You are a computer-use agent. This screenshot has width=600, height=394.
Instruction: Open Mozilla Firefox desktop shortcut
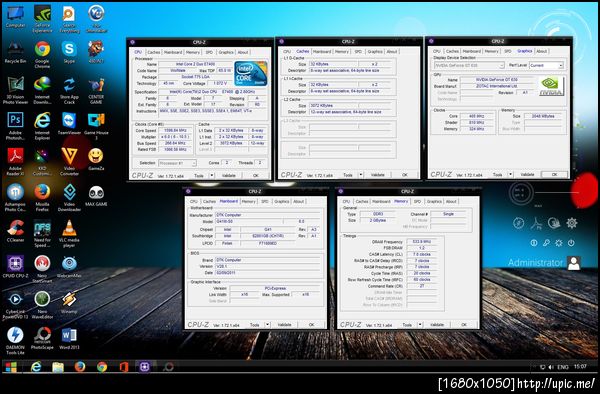(42, 197)
